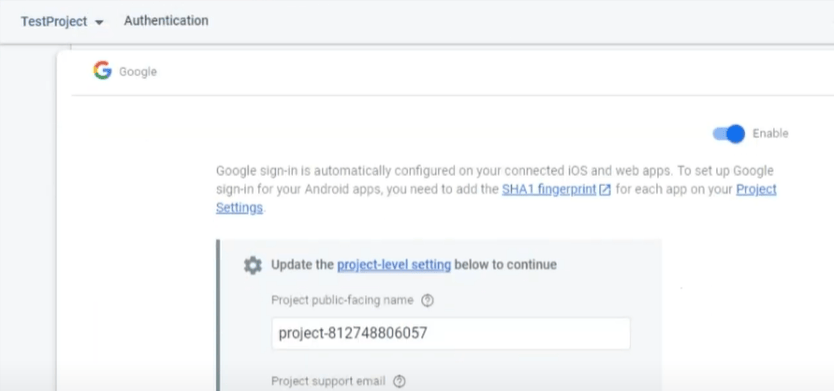The image size is (834, 391).
Task: Click the gear icon beside Update notice
Action: coord(253,265)
